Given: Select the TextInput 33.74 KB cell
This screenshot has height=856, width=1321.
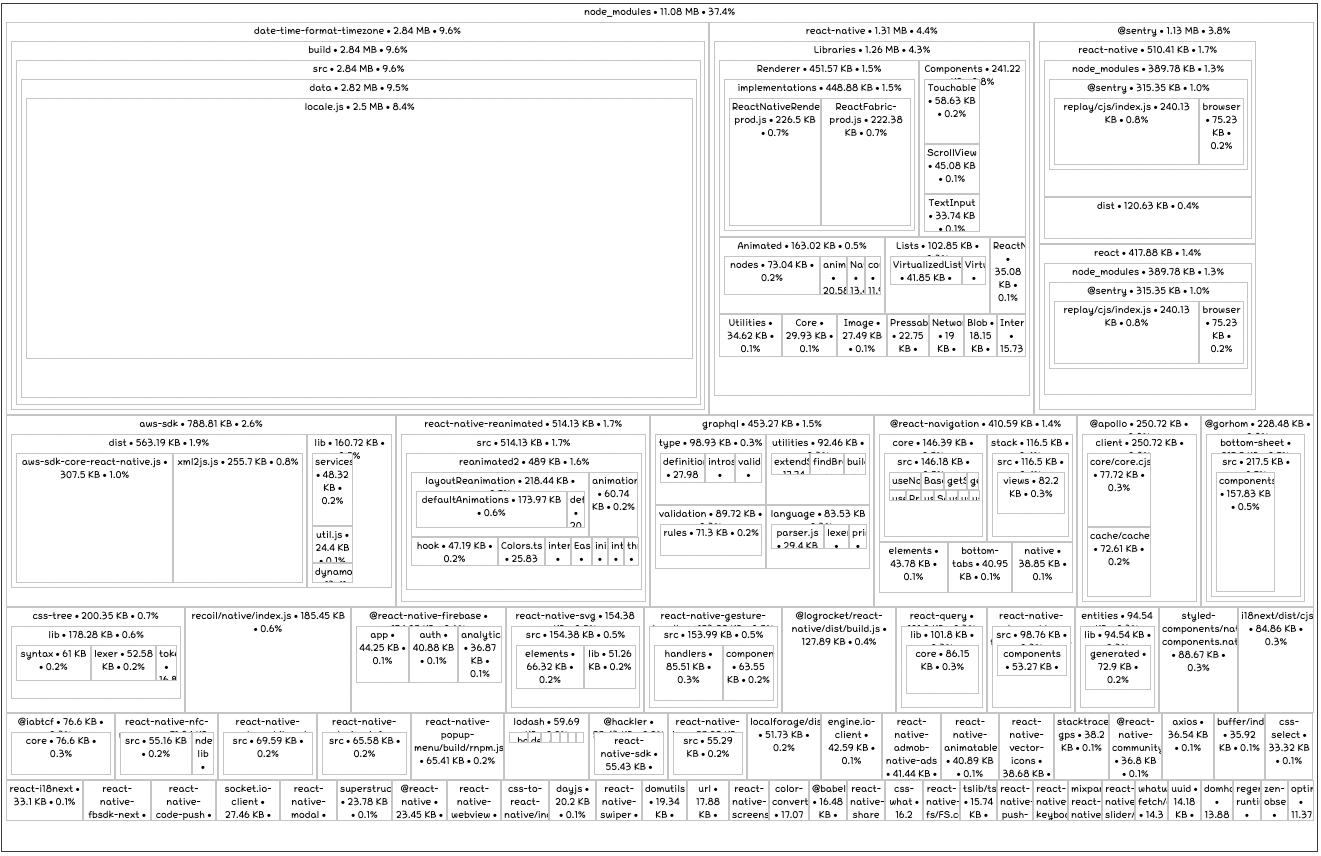Looking at the screenshot, I should [x=951, y=213].
